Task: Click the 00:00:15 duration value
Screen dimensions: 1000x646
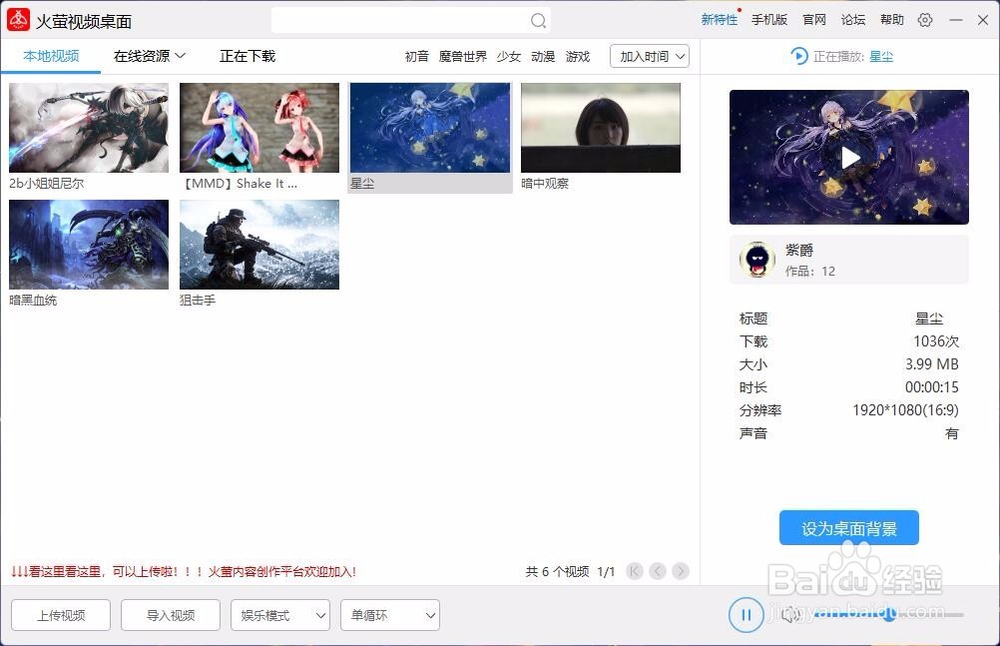Action: coord(932,387)
